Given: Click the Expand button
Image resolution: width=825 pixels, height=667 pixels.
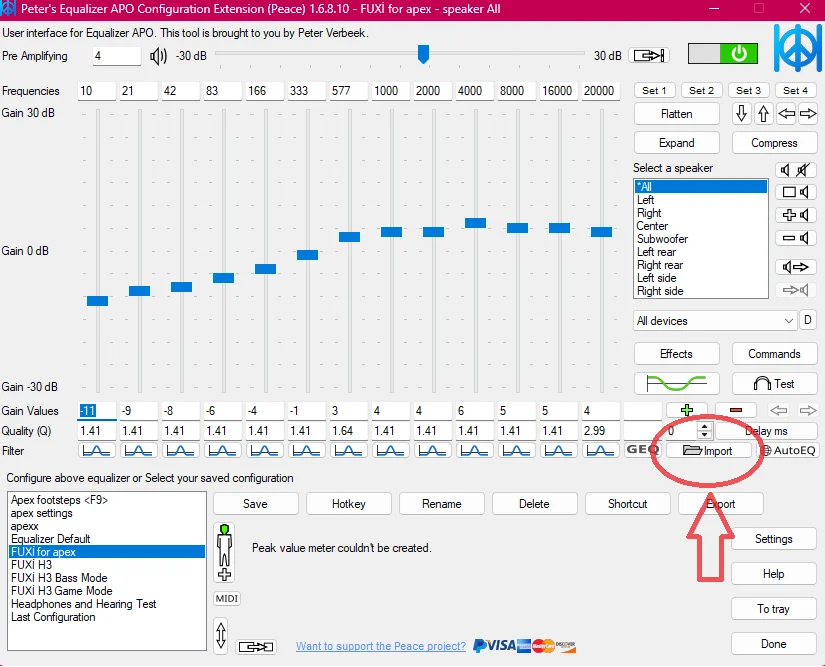Looking at the screenshot, I should (677, 143).
